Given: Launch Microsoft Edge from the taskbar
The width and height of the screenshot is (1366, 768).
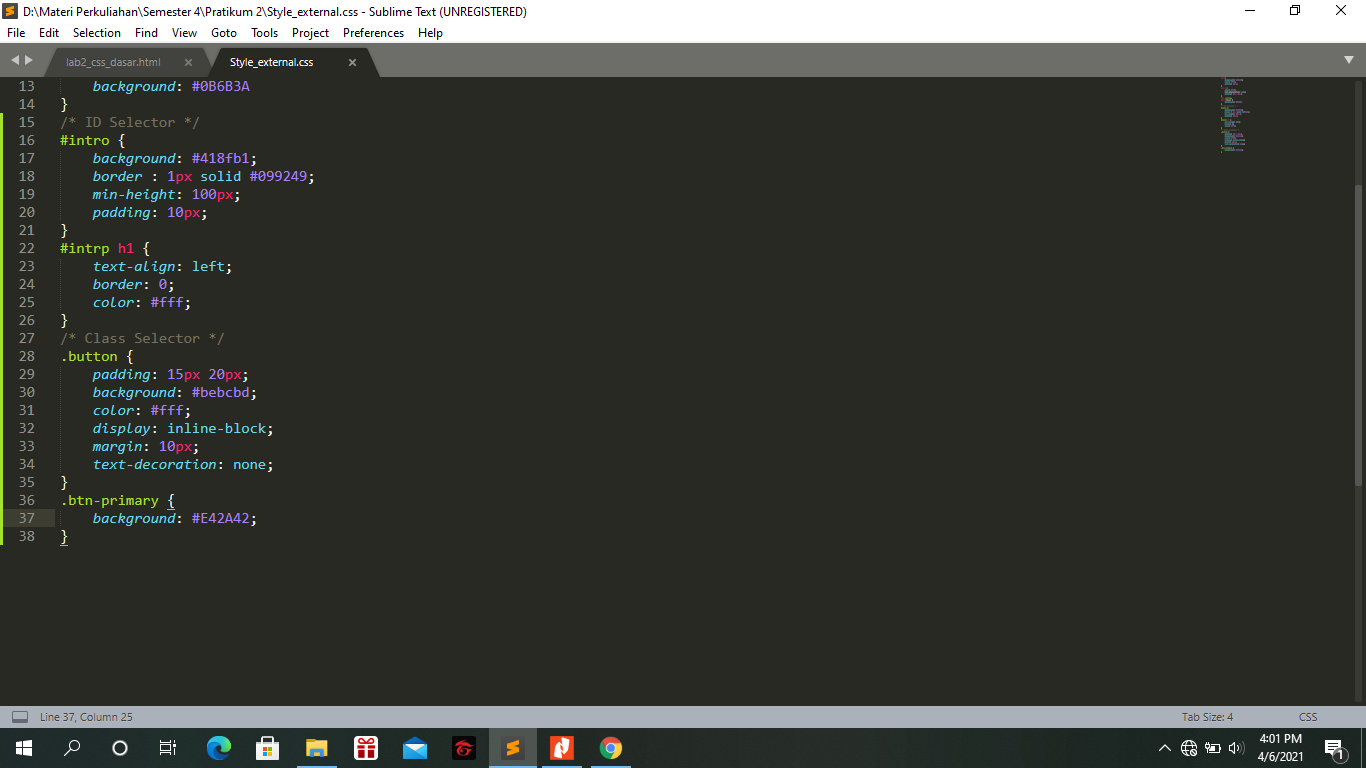Looking at the screenshot, I should [x=219, y=748].
